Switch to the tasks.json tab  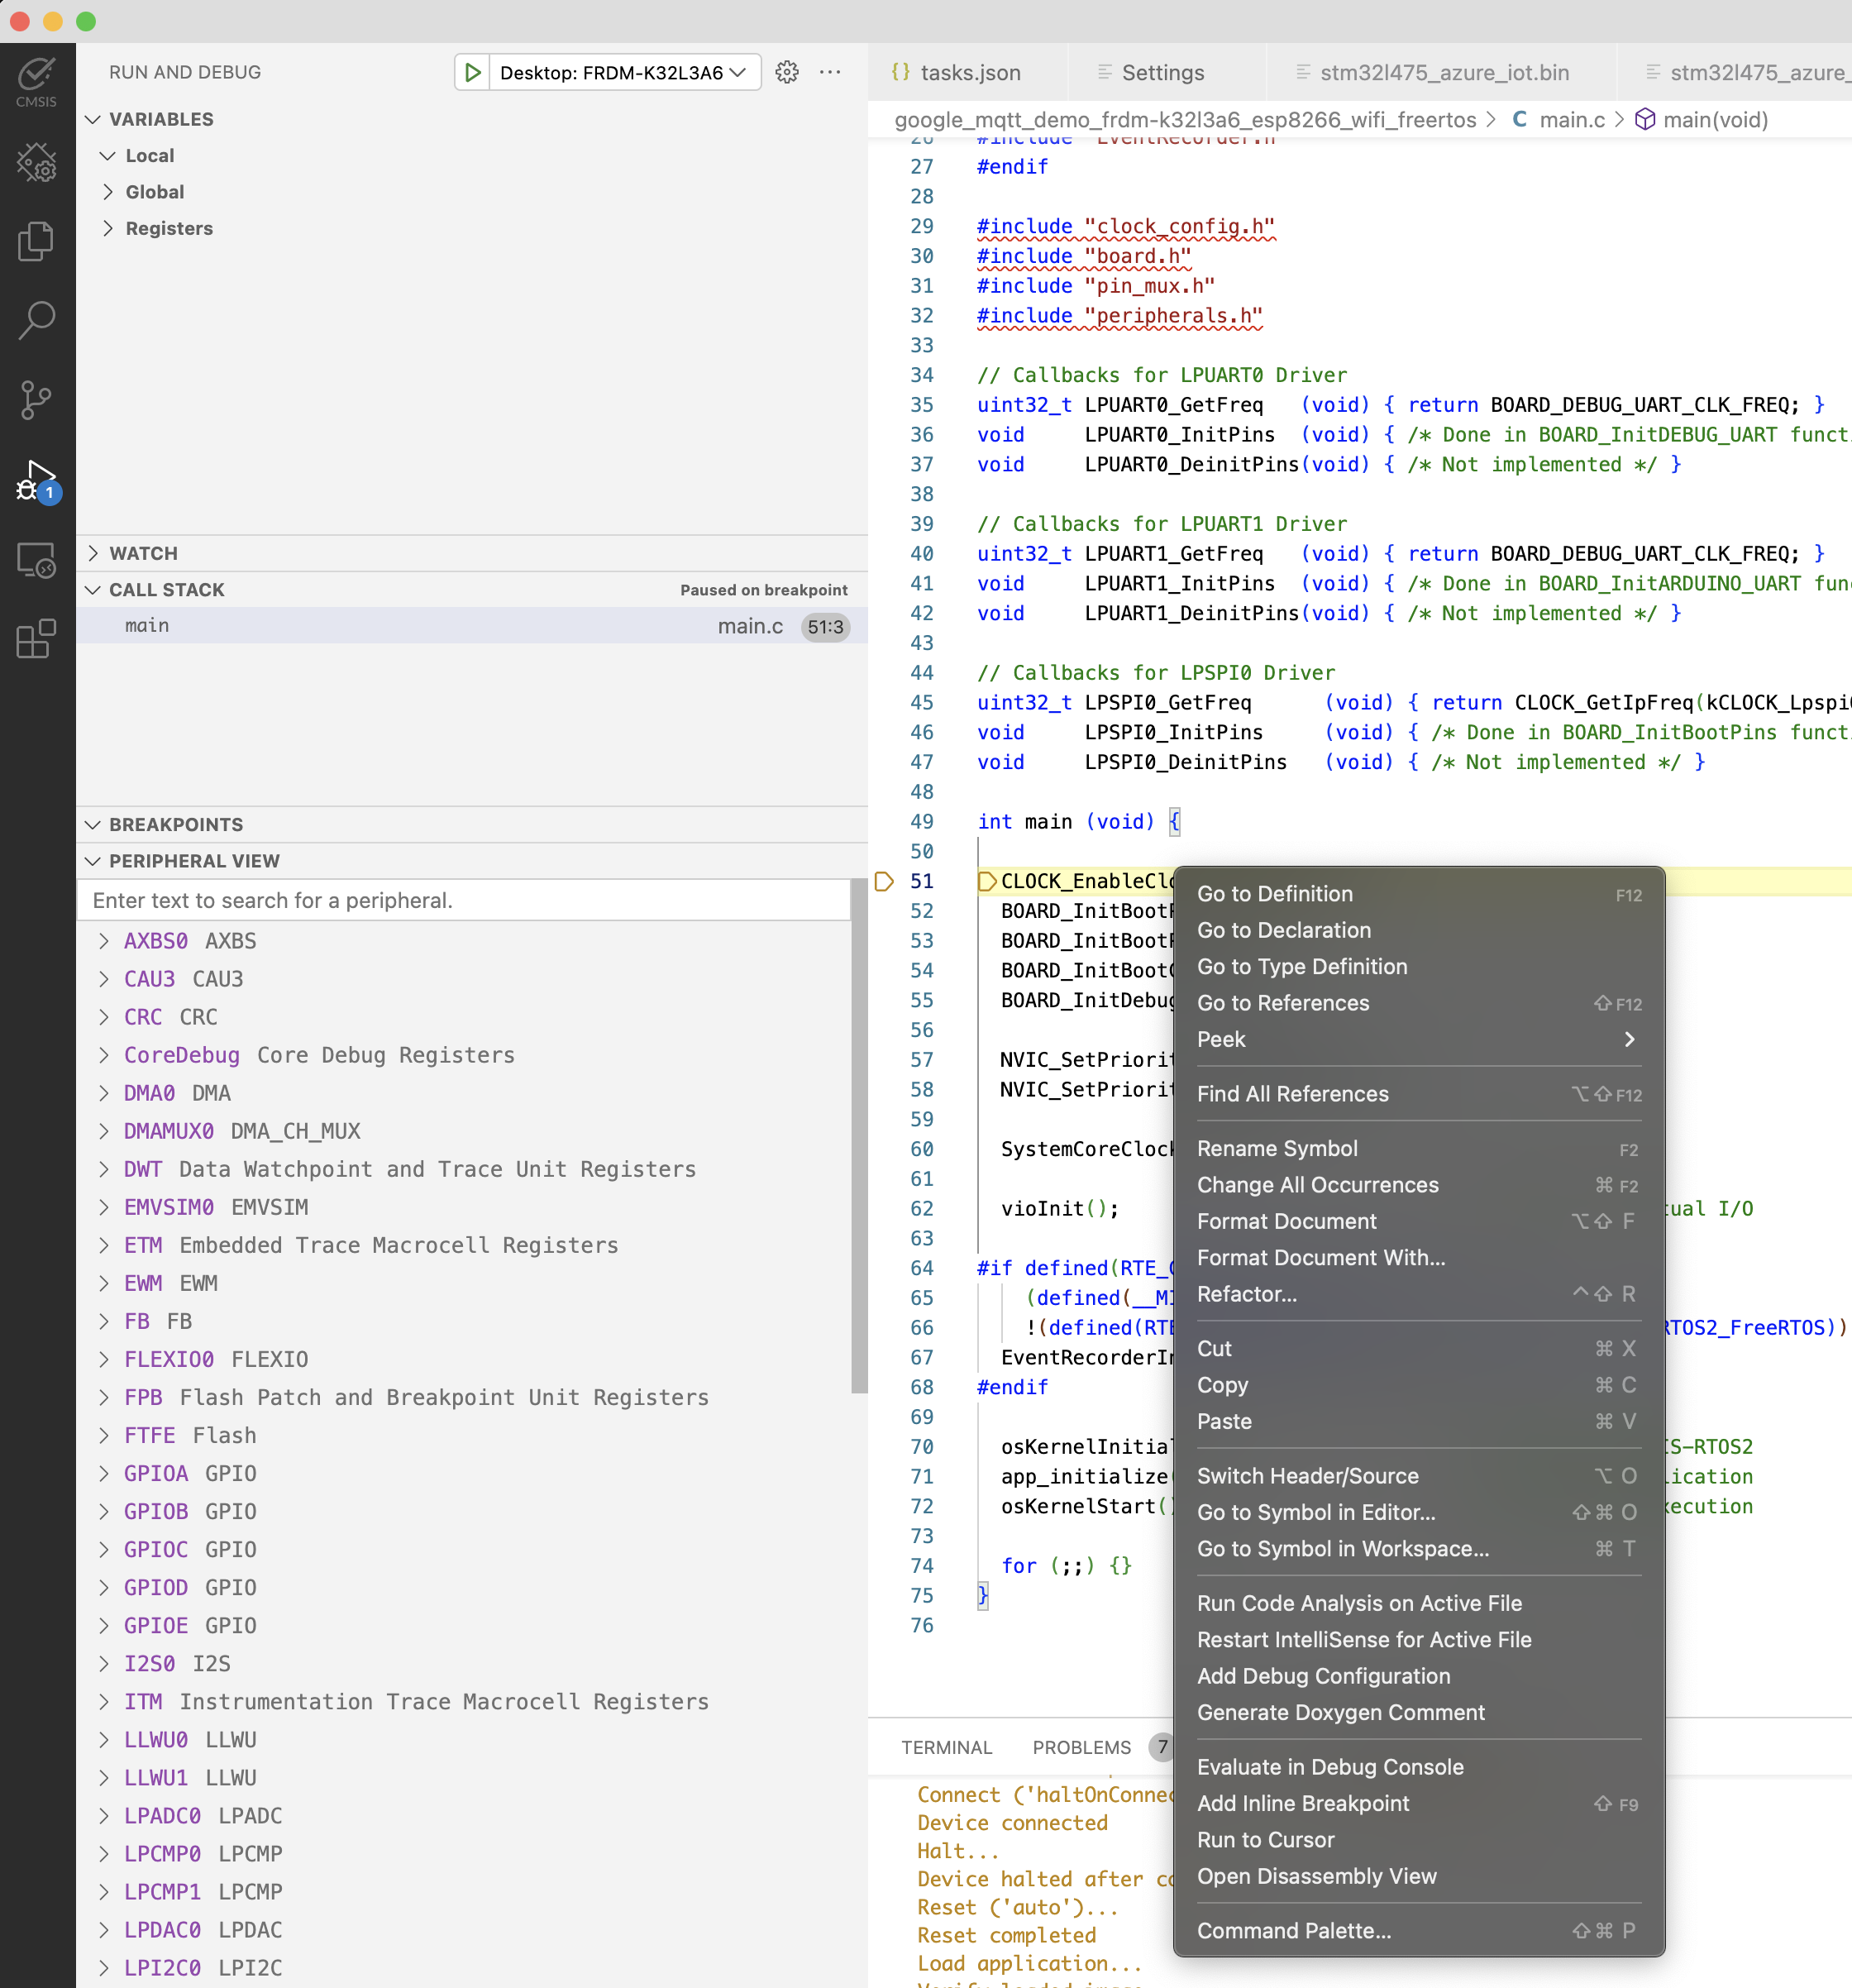click(968, 73)
